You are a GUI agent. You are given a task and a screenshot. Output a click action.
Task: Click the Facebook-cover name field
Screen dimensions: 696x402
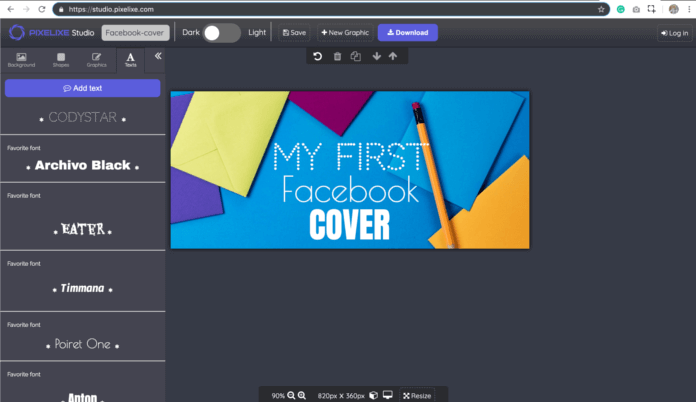[x=136, y=32]
